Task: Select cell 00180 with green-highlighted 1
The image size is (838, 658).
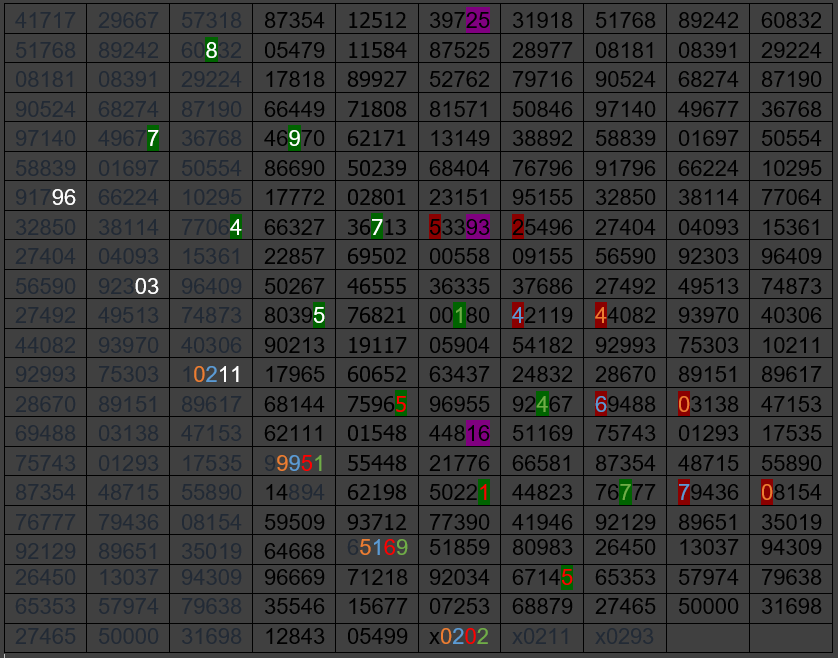Action: click(x=458, y=316)
